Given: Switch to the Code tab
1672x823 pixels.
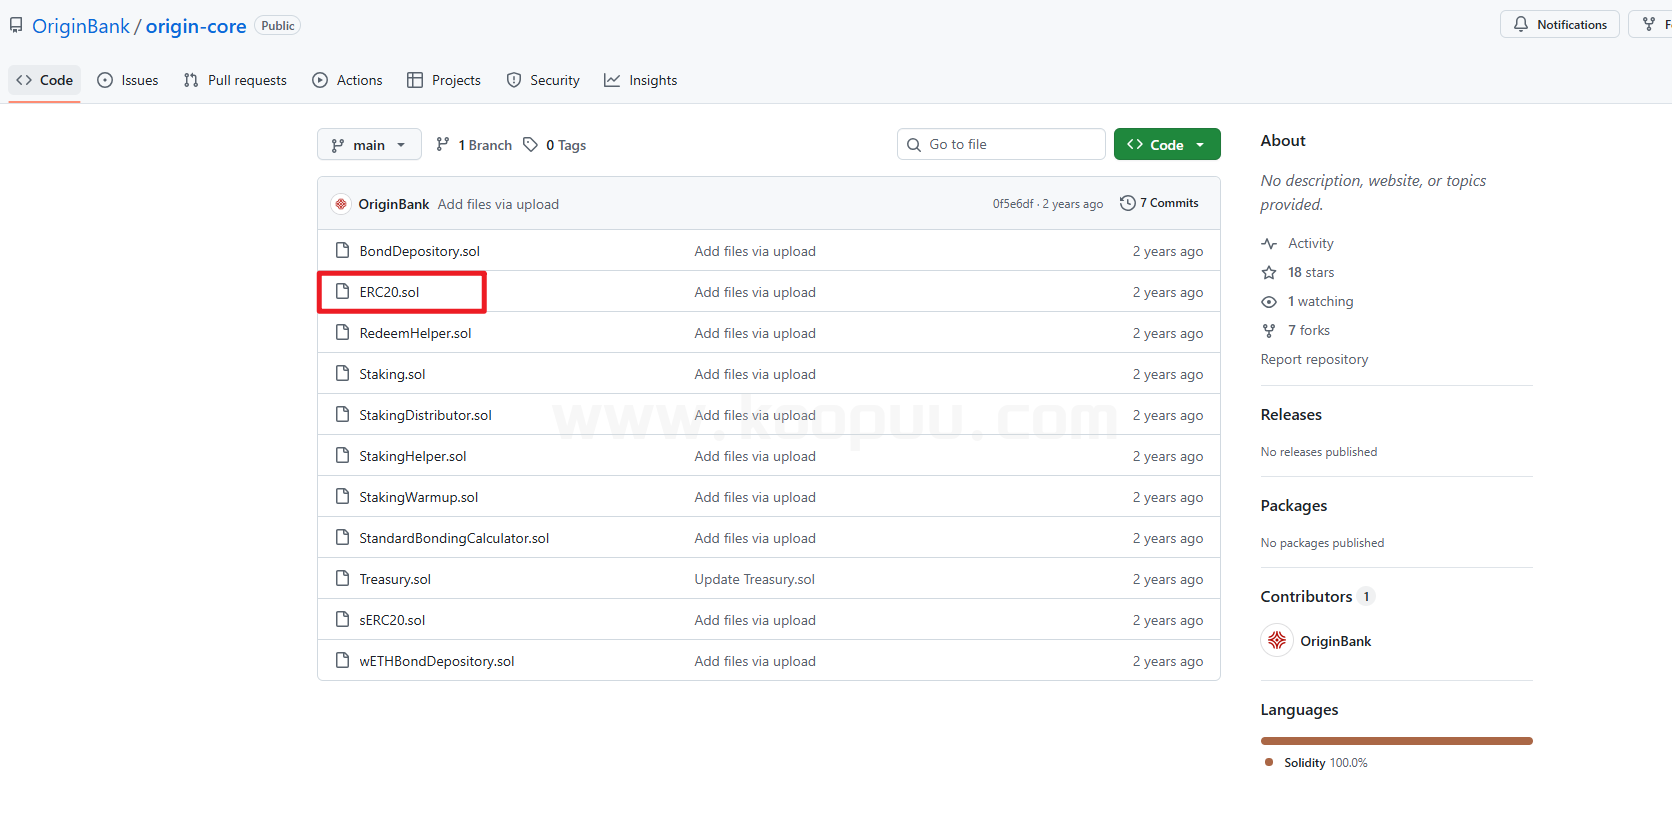Looking at the screenshot, I should tap(44, 80).
